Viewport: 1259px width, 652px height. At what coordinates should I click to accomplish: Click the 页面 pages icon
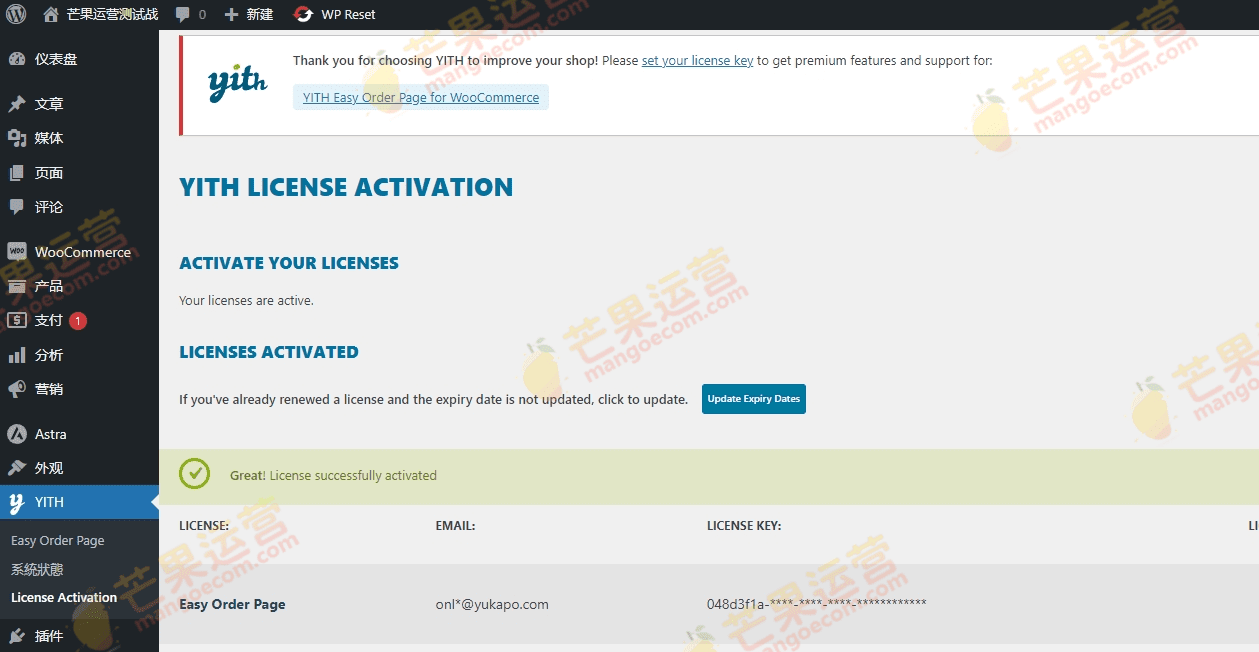tap(17, 173)
